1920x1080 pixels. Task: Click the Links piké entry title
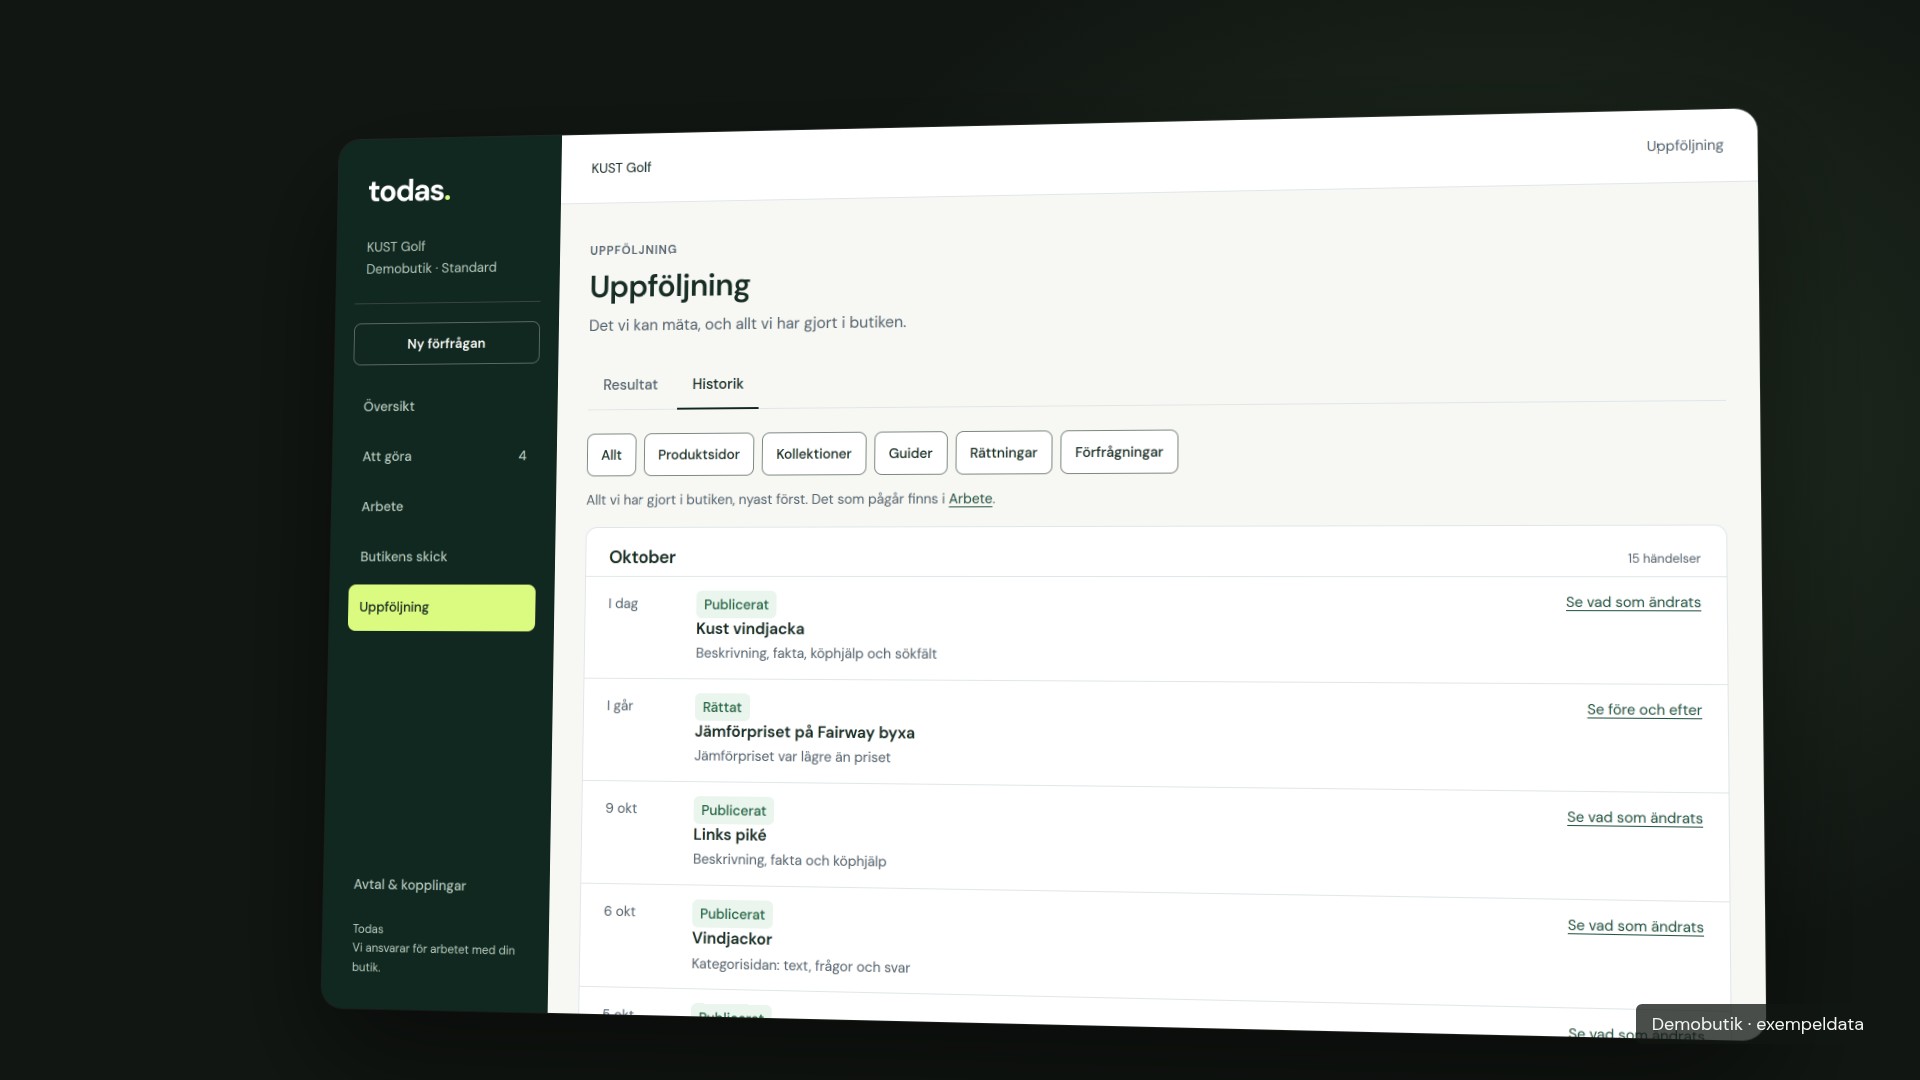point(730,835)
